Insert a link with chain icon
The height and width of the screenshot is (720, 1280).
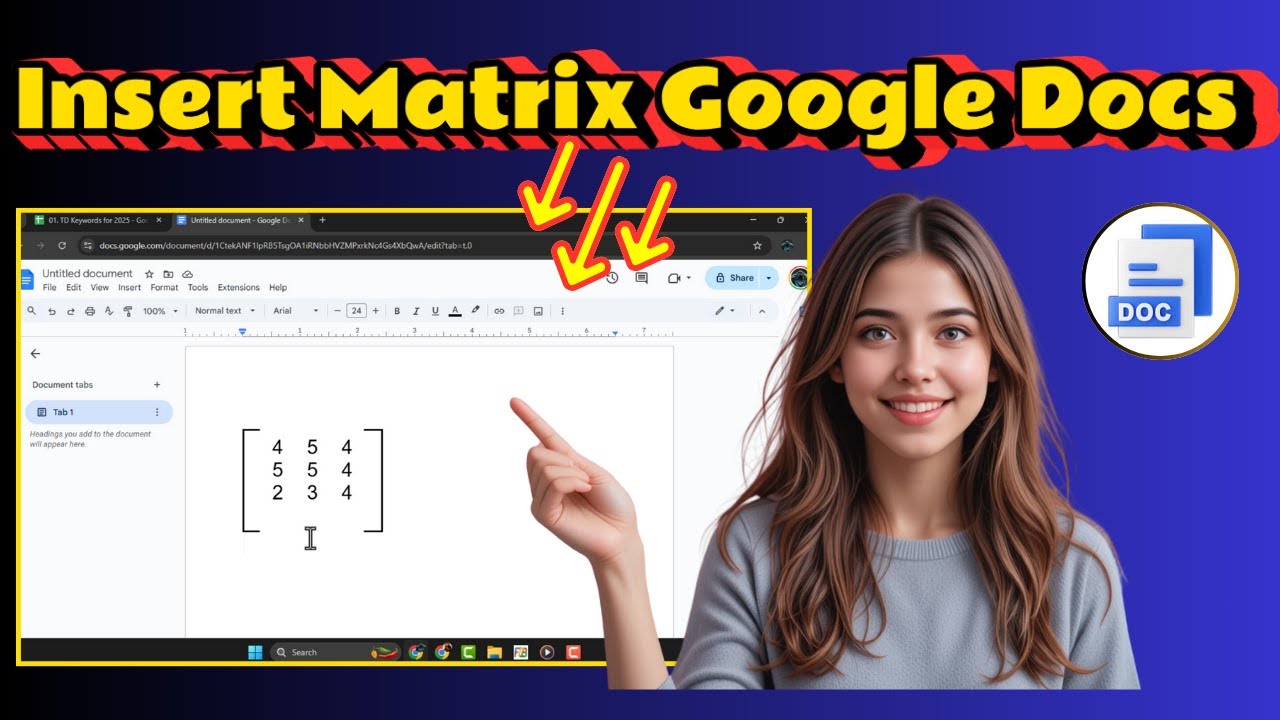(499, 311)
